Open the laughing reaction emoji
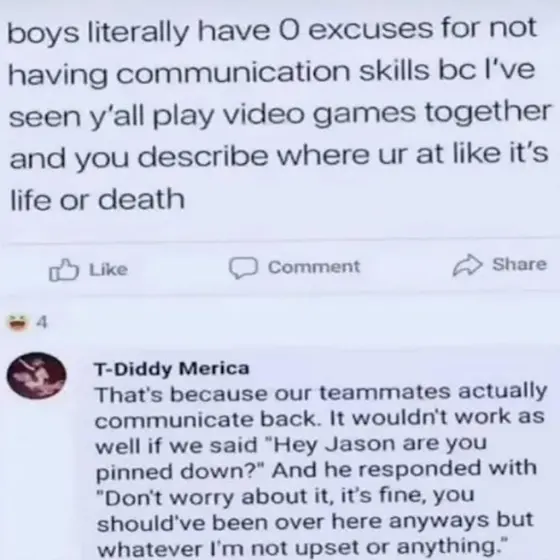560x560 pixels. 18,322
